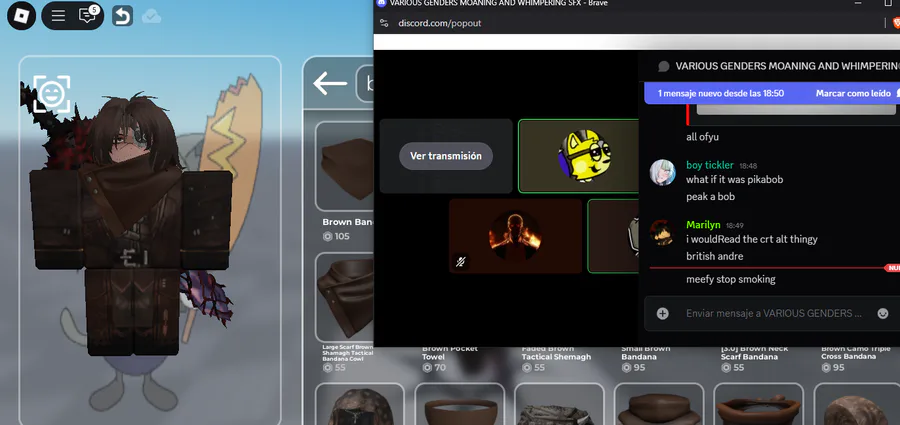Open boy tickler's profile avatar
The height and width of the screenshot is (425, 900).
coord(662,172)
